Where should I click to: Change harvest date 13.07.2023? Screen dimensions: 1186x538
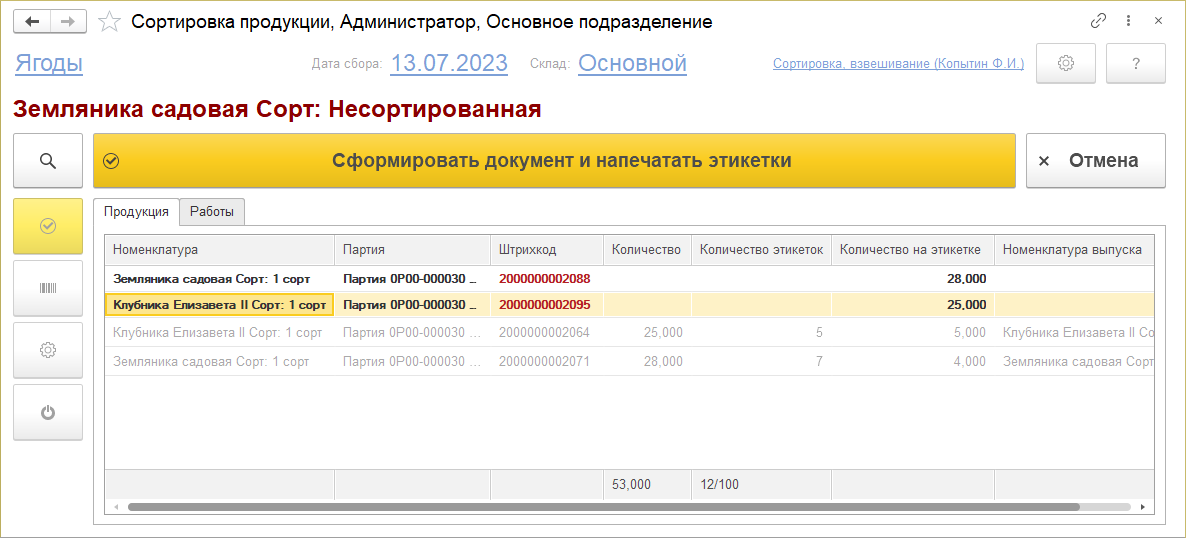pyautogui.click(x=449, y=64)
